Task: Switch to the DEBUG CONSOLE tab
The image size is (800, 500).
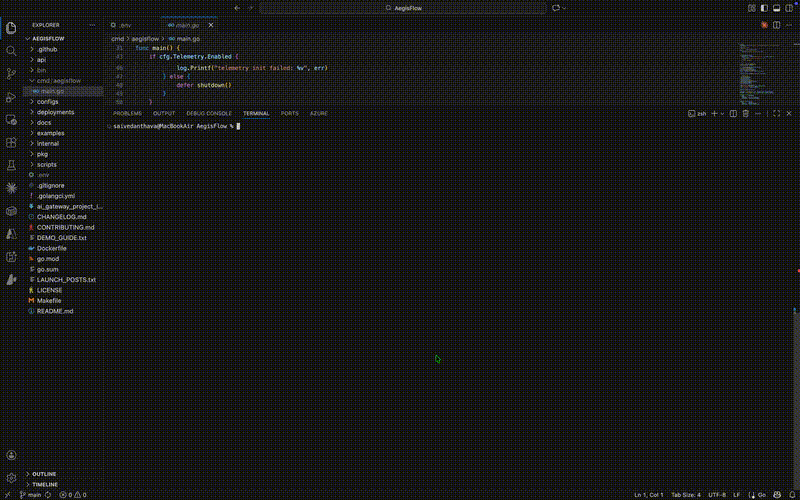Action: point(209,113)
